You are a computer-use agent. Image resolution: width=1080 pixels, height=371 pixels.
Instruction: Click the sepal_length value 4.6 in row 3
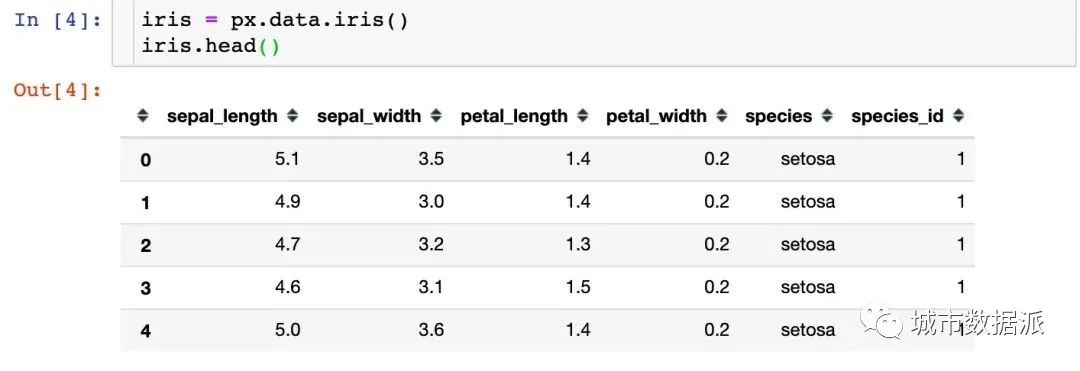pos(287,287)
